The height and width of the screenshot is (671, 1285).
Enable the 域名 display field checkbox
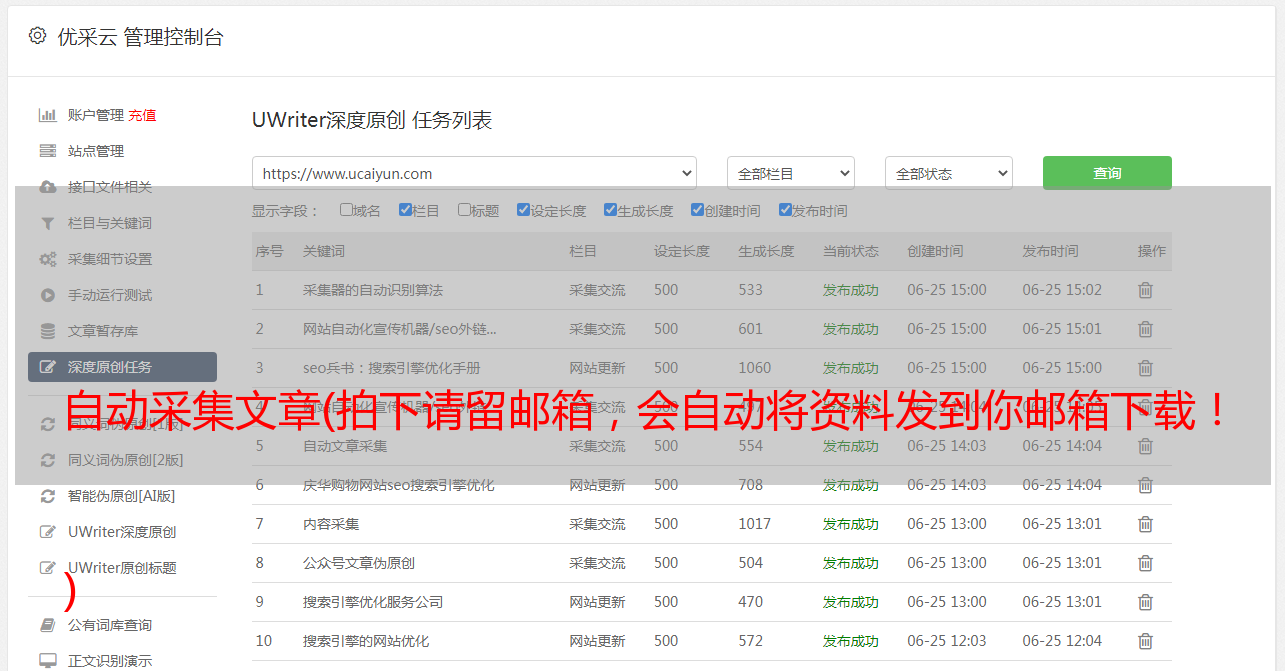346,210
